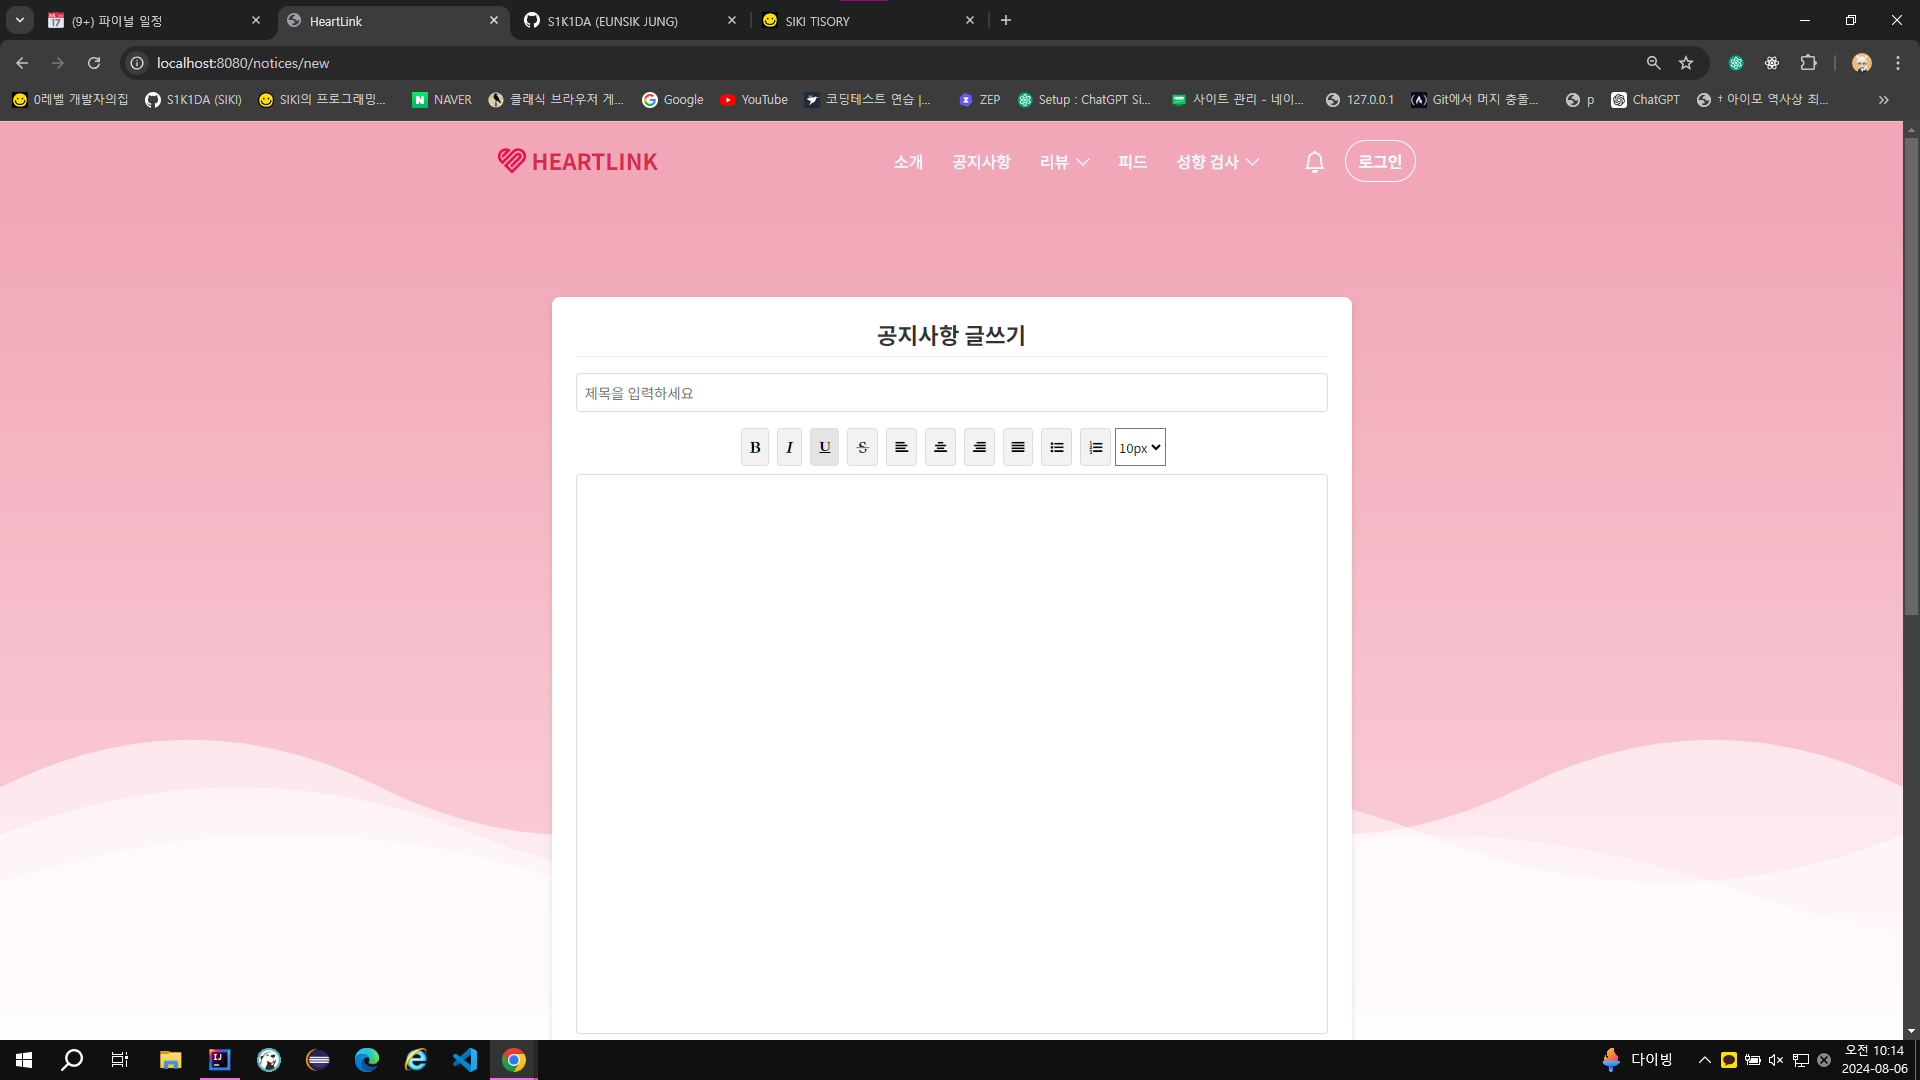Insert a bulleted list
Image resolution: width=1920 pixels, height=1080 pixels.
(1056, 447)
